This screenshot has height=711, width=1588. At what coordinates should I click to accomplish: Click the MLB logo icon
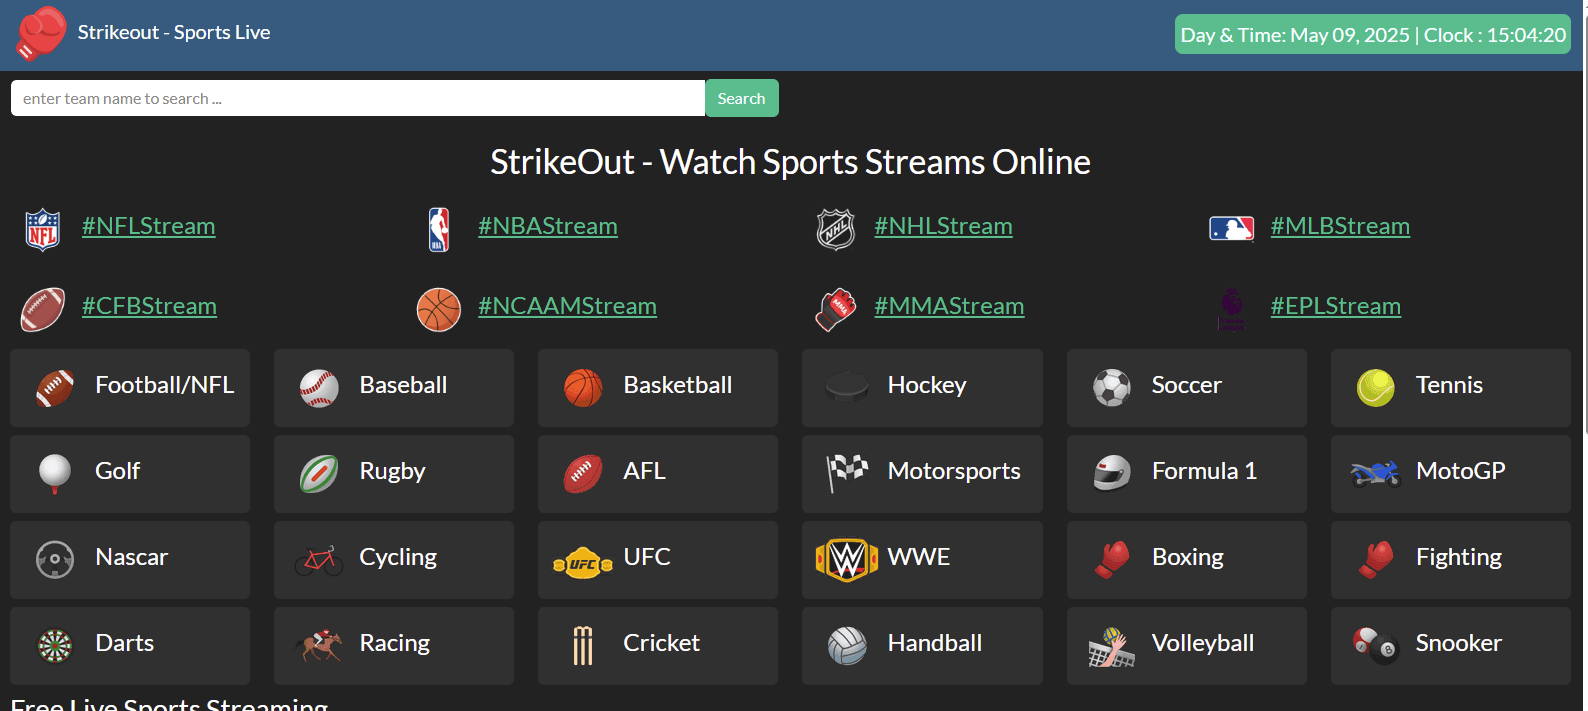pos(1232,229)
